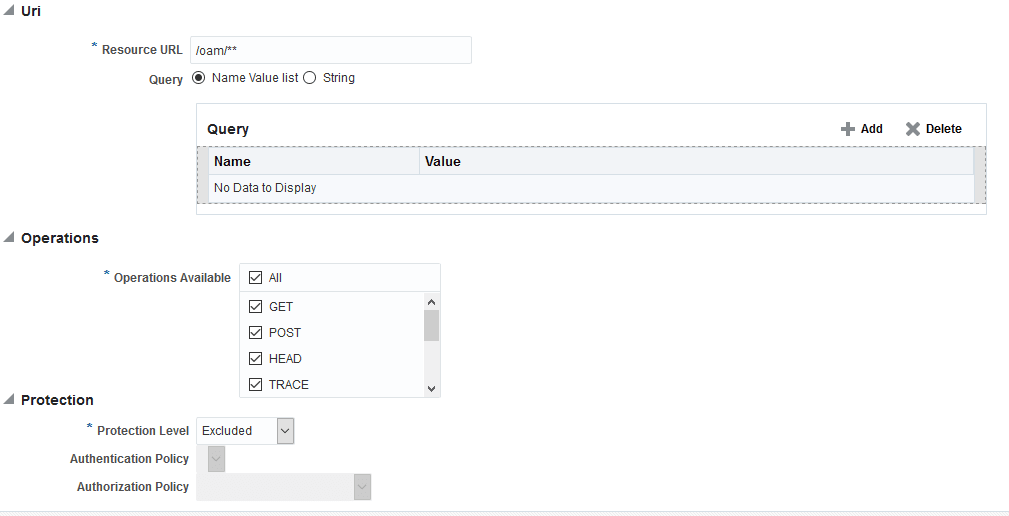Viewport: 1009px width, 516px height.
Task: Select the Name Value list radio button
Action: 199,78
